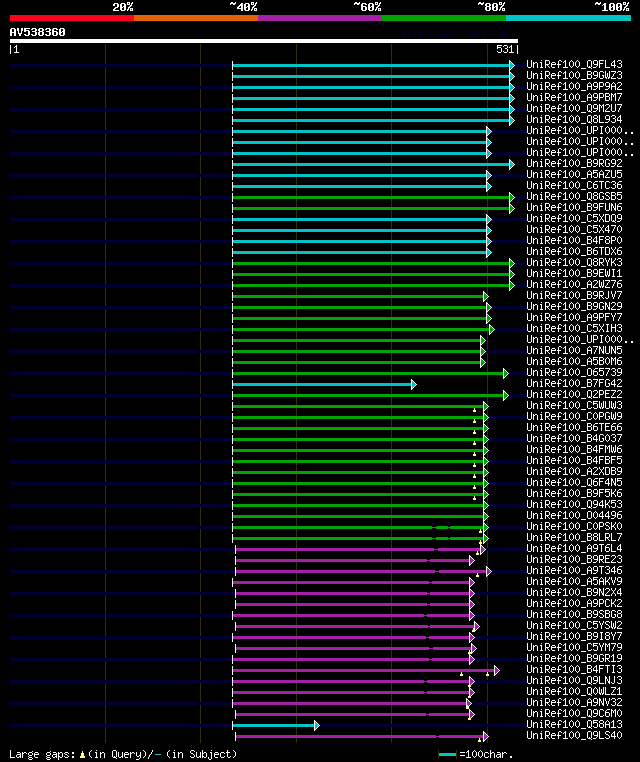Select the UniRef100_Q9LS40 label

pos(574,735)
